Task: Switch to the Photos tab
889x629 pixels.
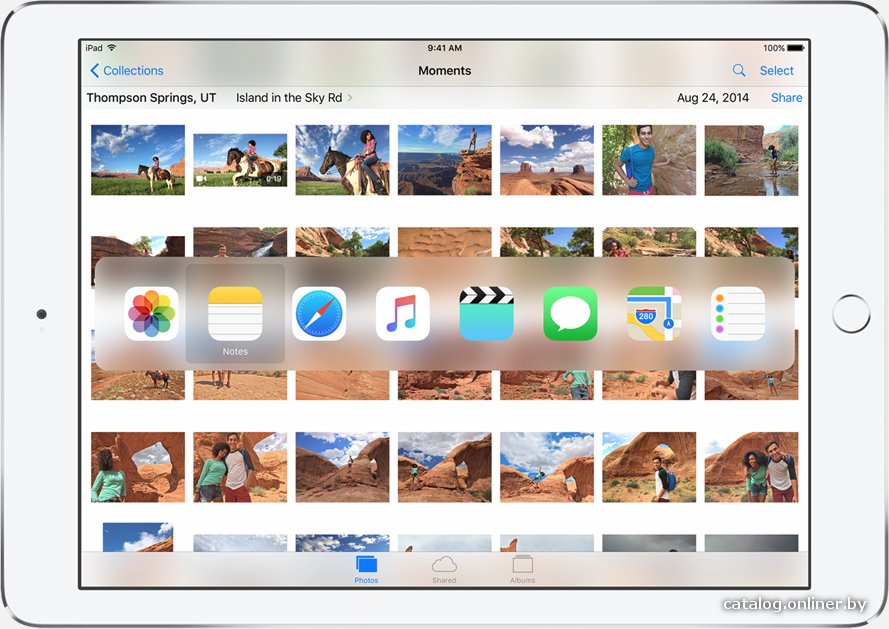Action: click(x=366, y=569)
